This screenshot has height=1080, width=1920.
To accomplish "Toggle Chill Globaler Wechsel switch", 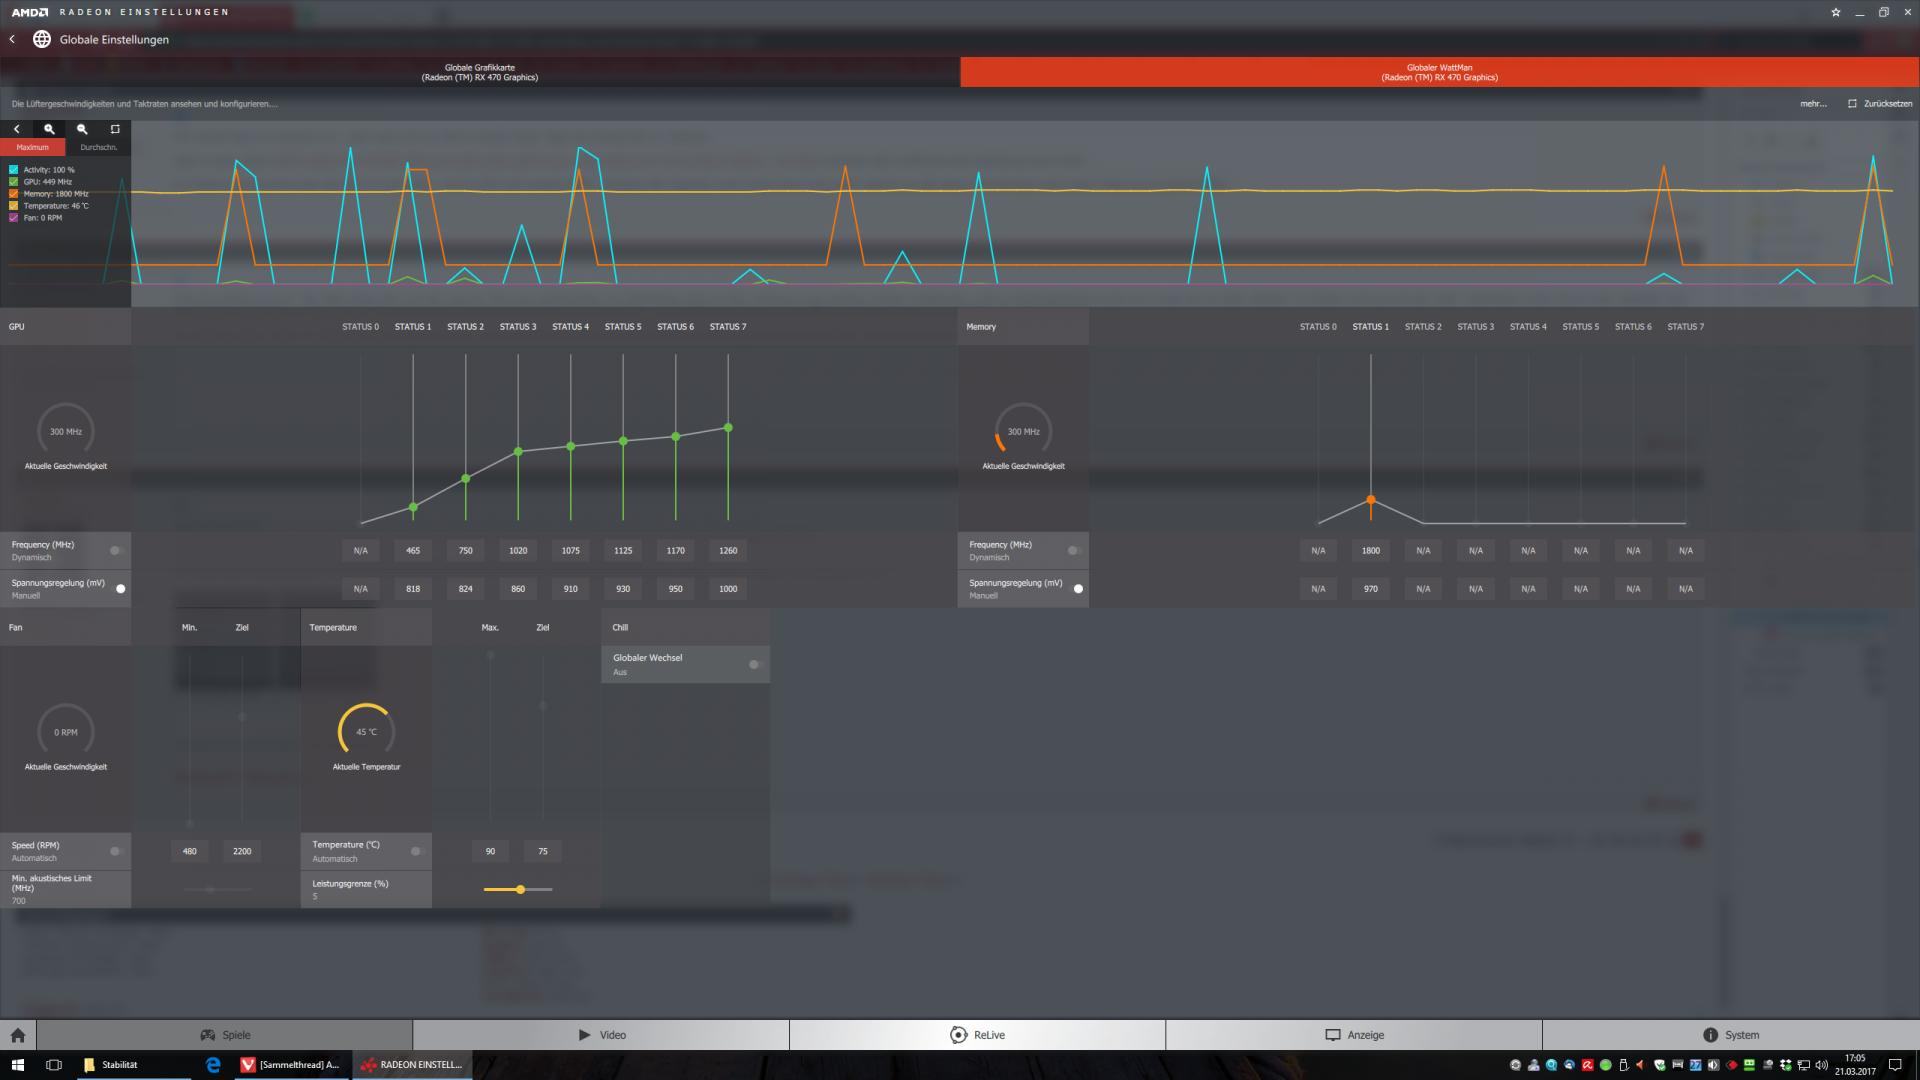I will (755, 664).
